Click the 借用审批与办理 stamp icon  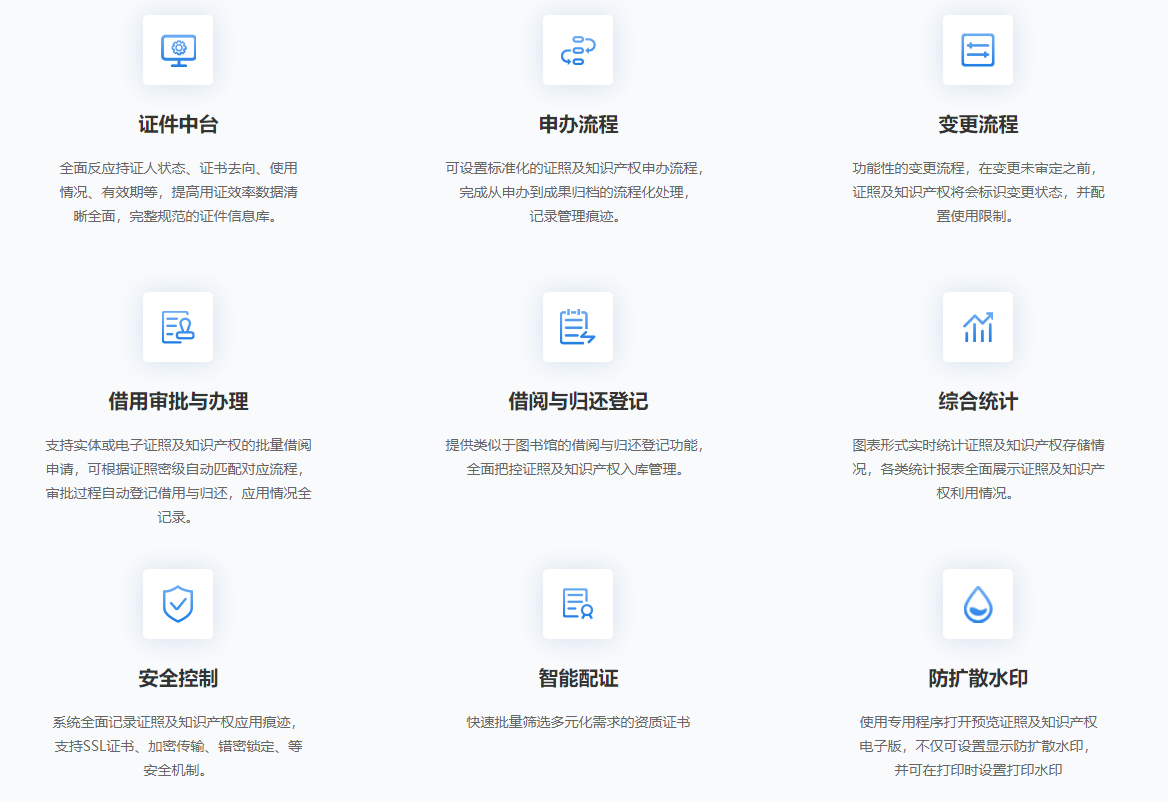[178, 327]
